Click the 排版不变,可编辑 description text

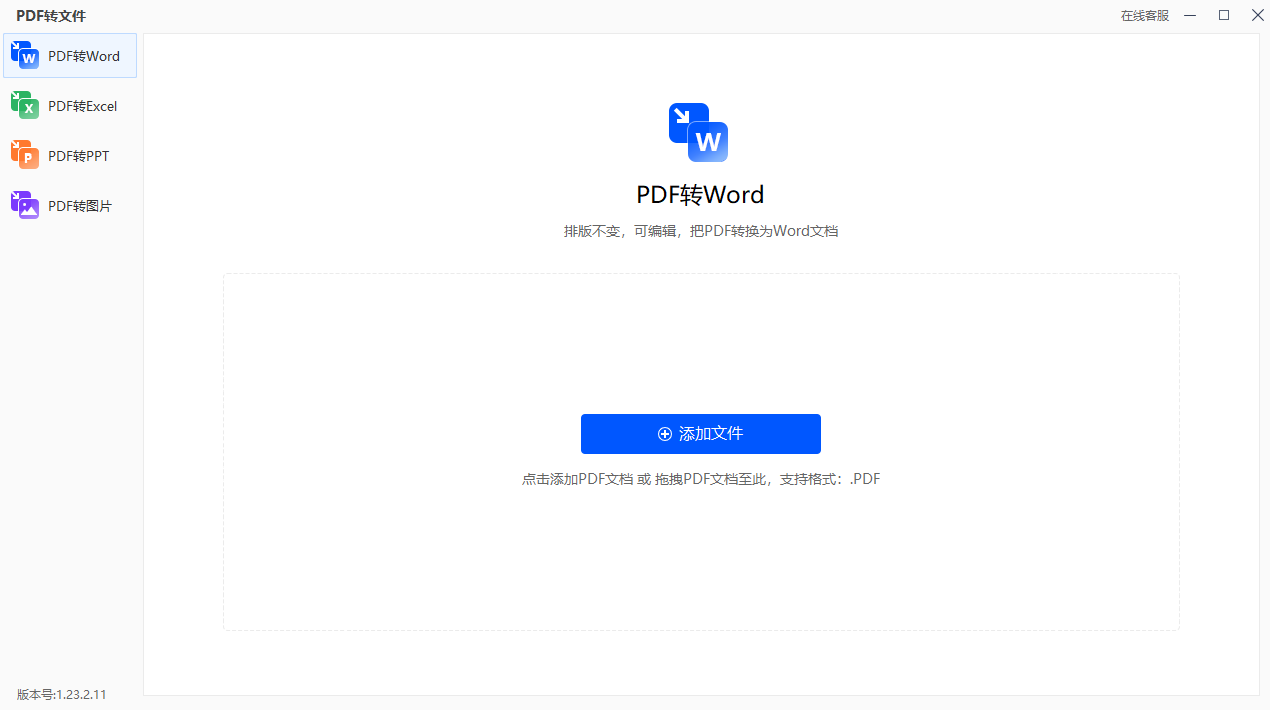pos(701,231)
